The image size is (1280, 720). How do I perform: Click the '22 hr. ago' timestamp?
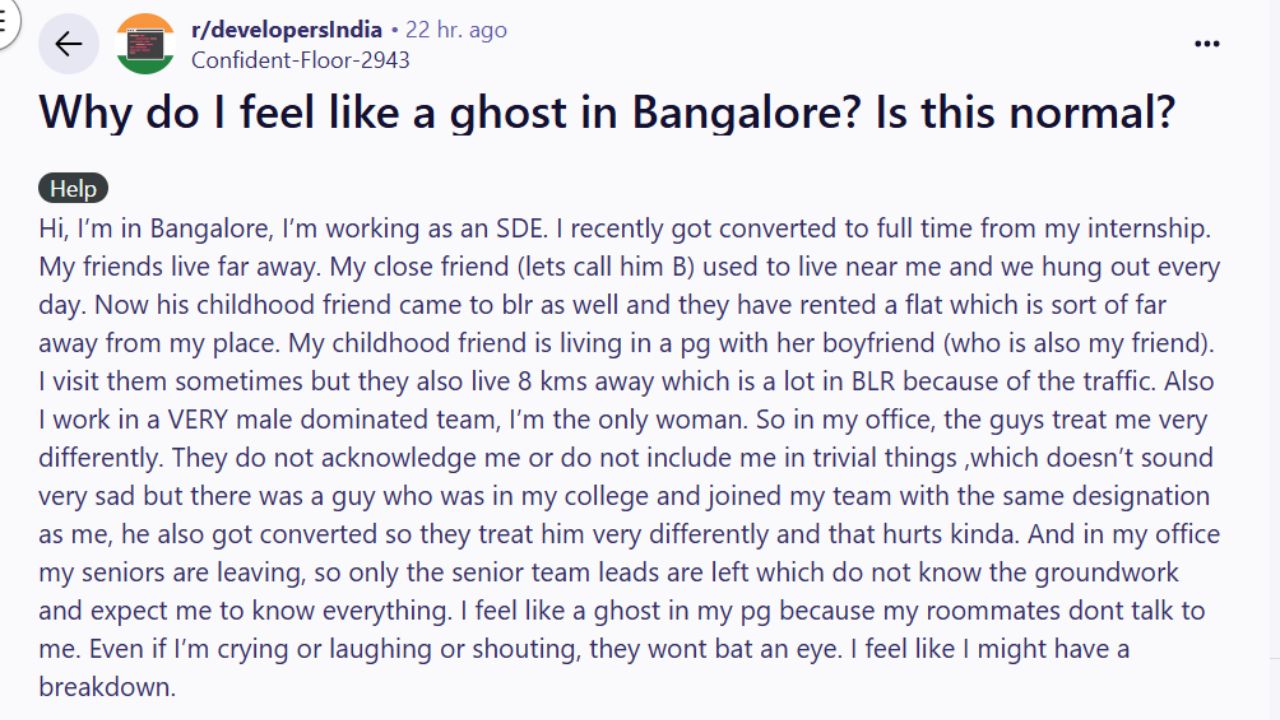[x=455, y=29]
